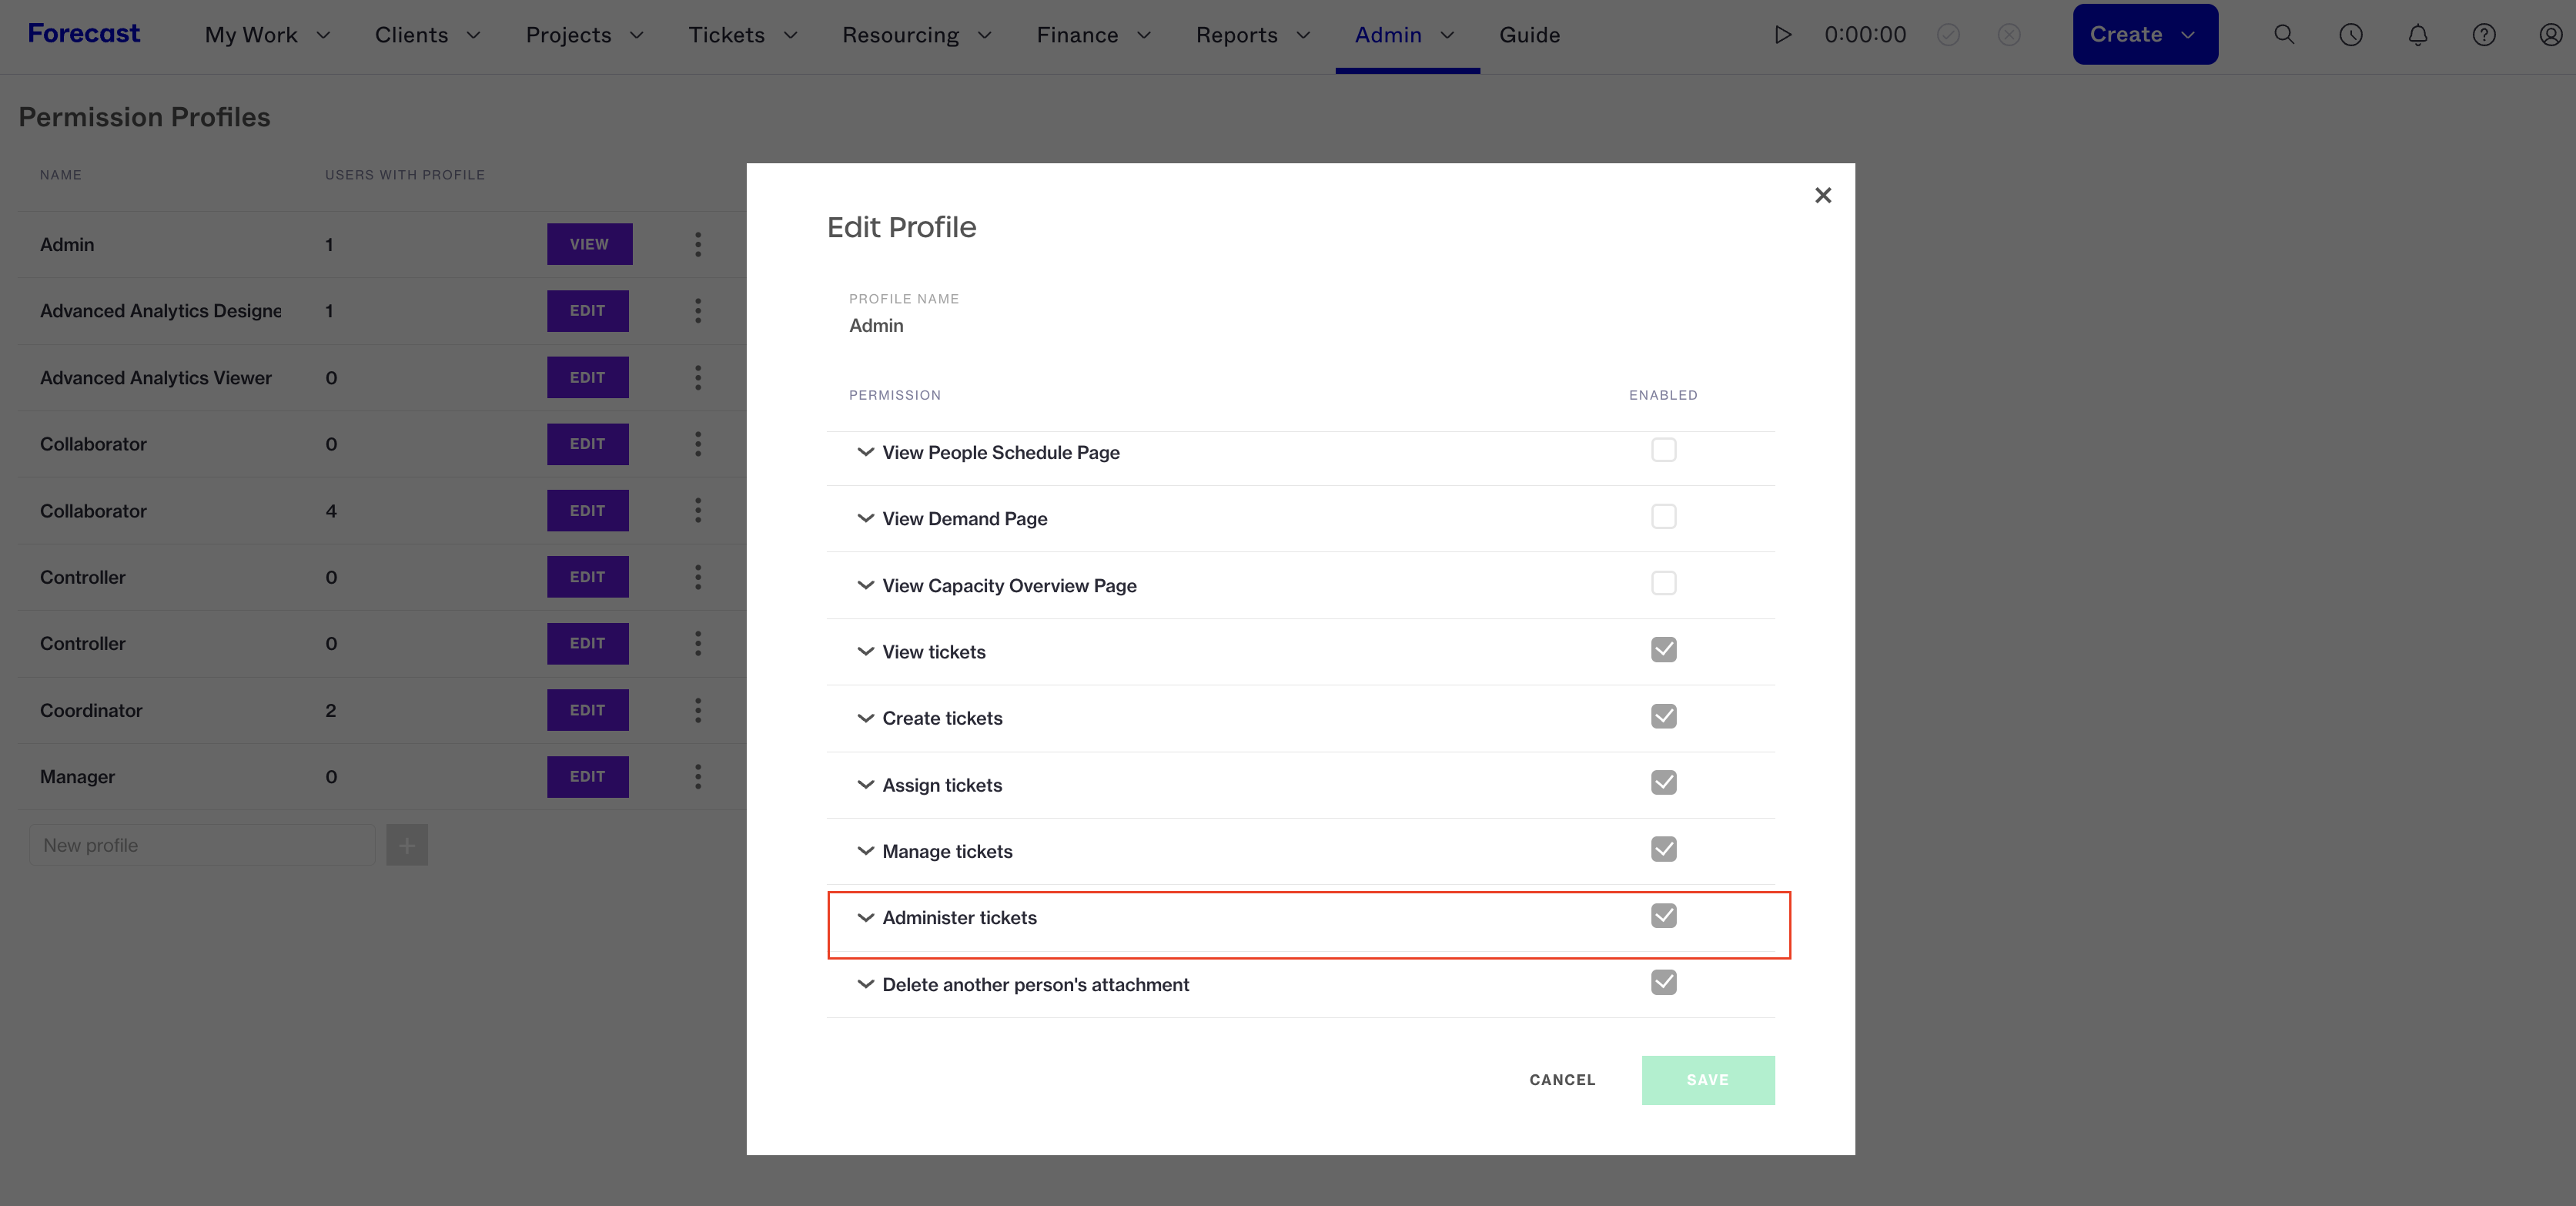Image resolution: width=2576 pixels, height=1206 pixels.
Task: Expand the View tickets permission row
Action: 1301,652
